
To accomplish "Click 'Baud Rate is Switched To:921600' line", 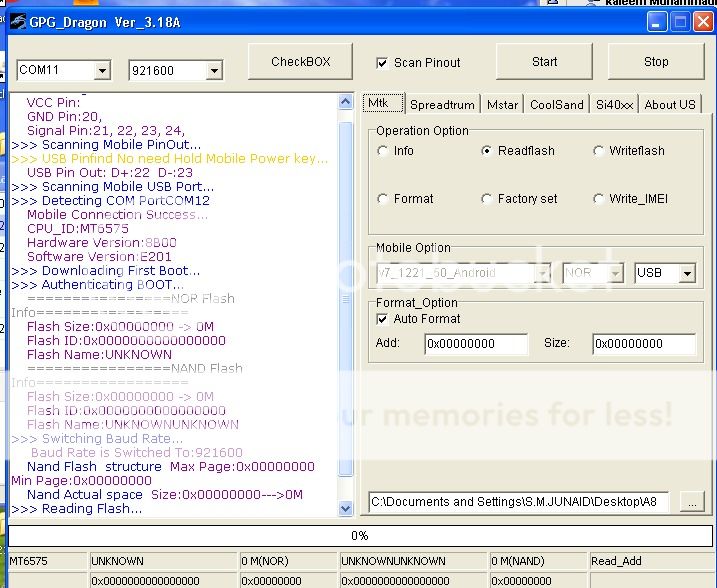I will point(137,453).
